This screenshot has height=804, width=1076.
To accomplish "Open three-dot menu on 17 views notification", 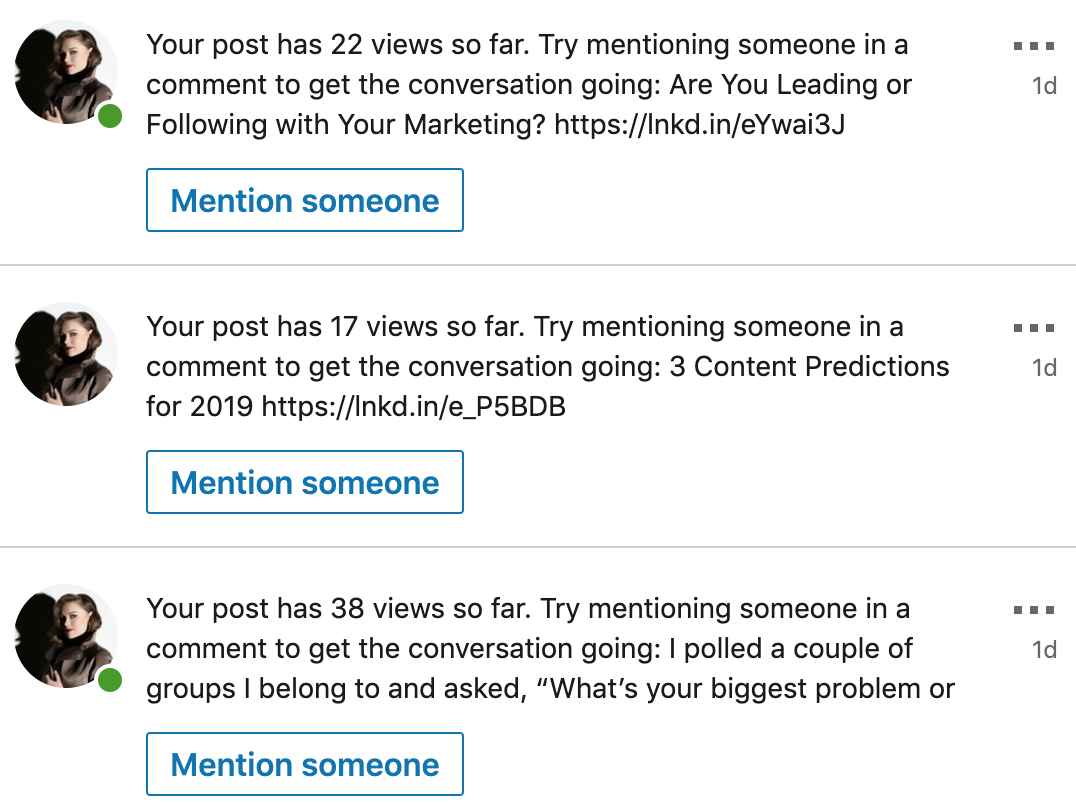I will click(x=1033, y=328).
